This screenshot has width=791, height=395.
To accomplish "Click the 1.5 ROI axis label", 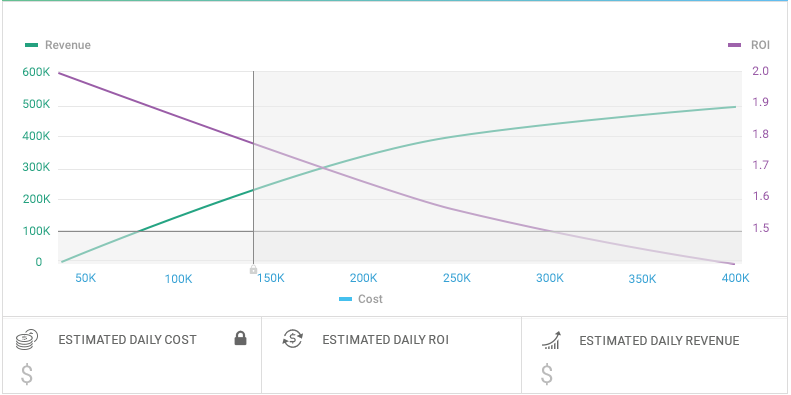I will 760,229.
